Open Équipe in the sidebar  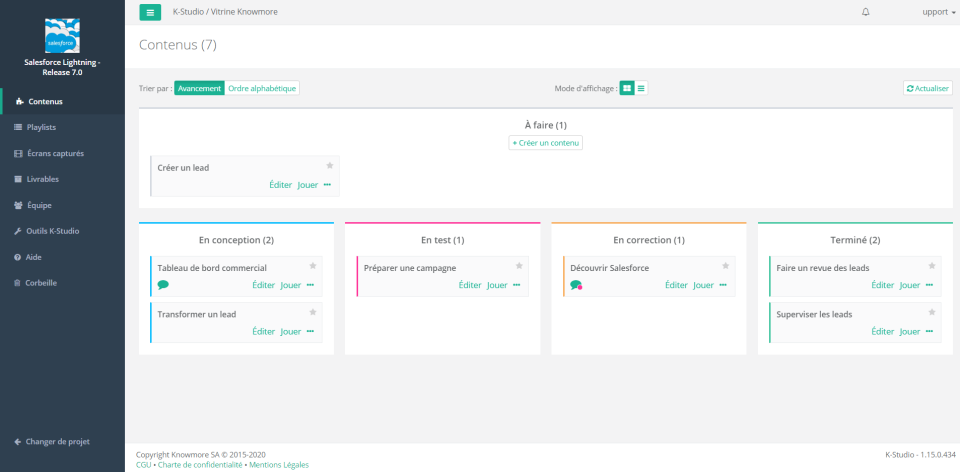(x=62, y=205)
